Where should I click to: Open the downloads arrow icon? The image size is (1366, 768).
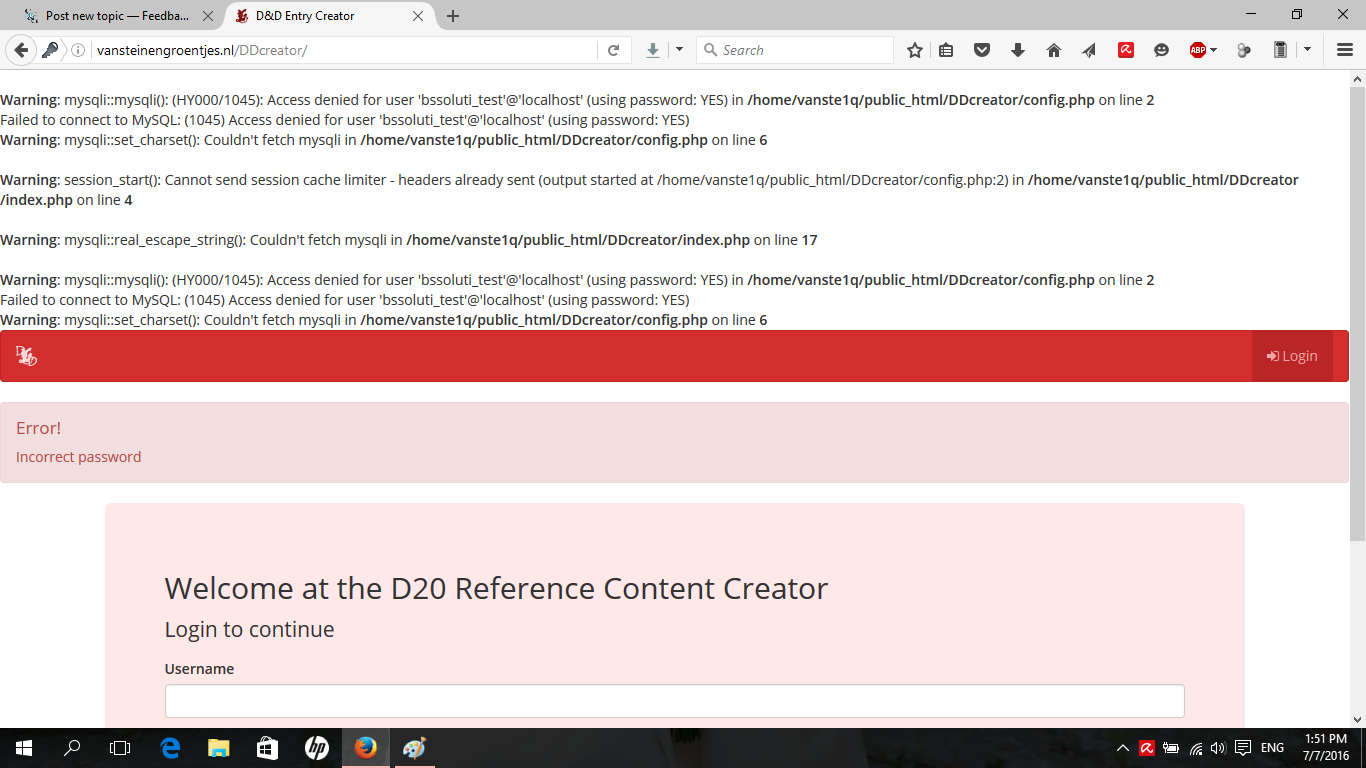point(1018,50)
